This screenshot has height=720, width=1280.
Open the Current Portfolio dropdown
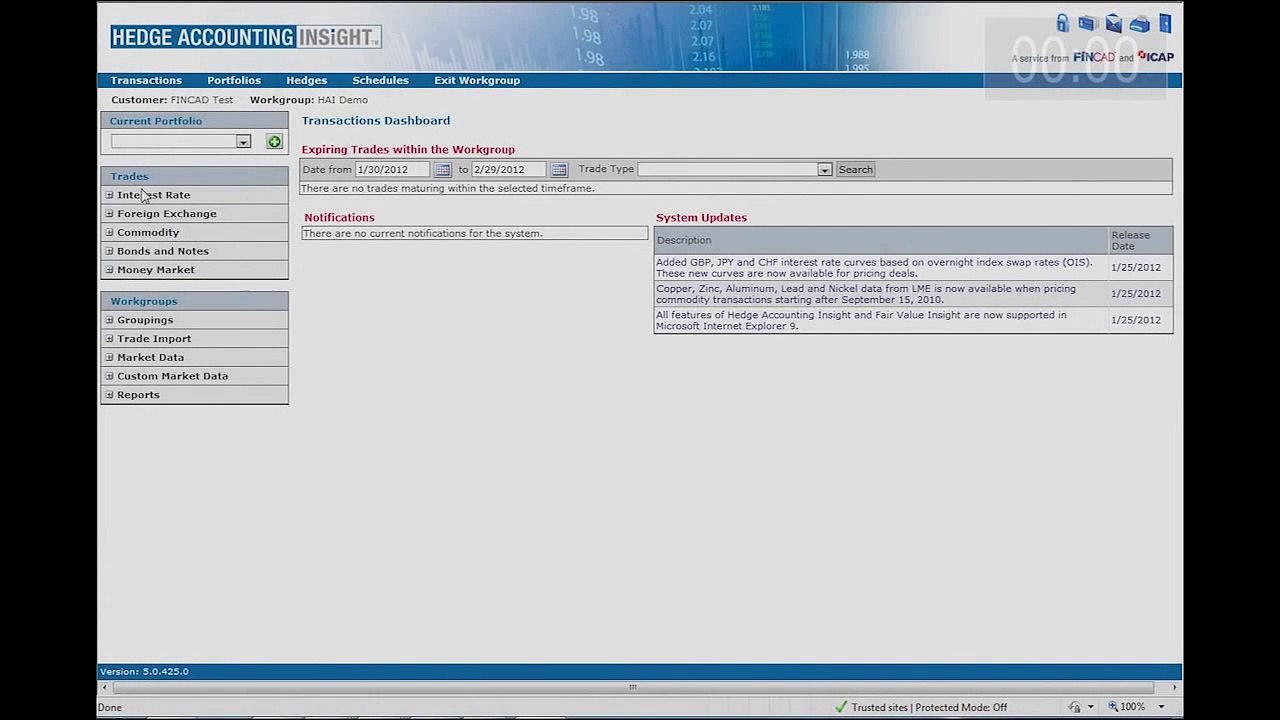(243, 142)
